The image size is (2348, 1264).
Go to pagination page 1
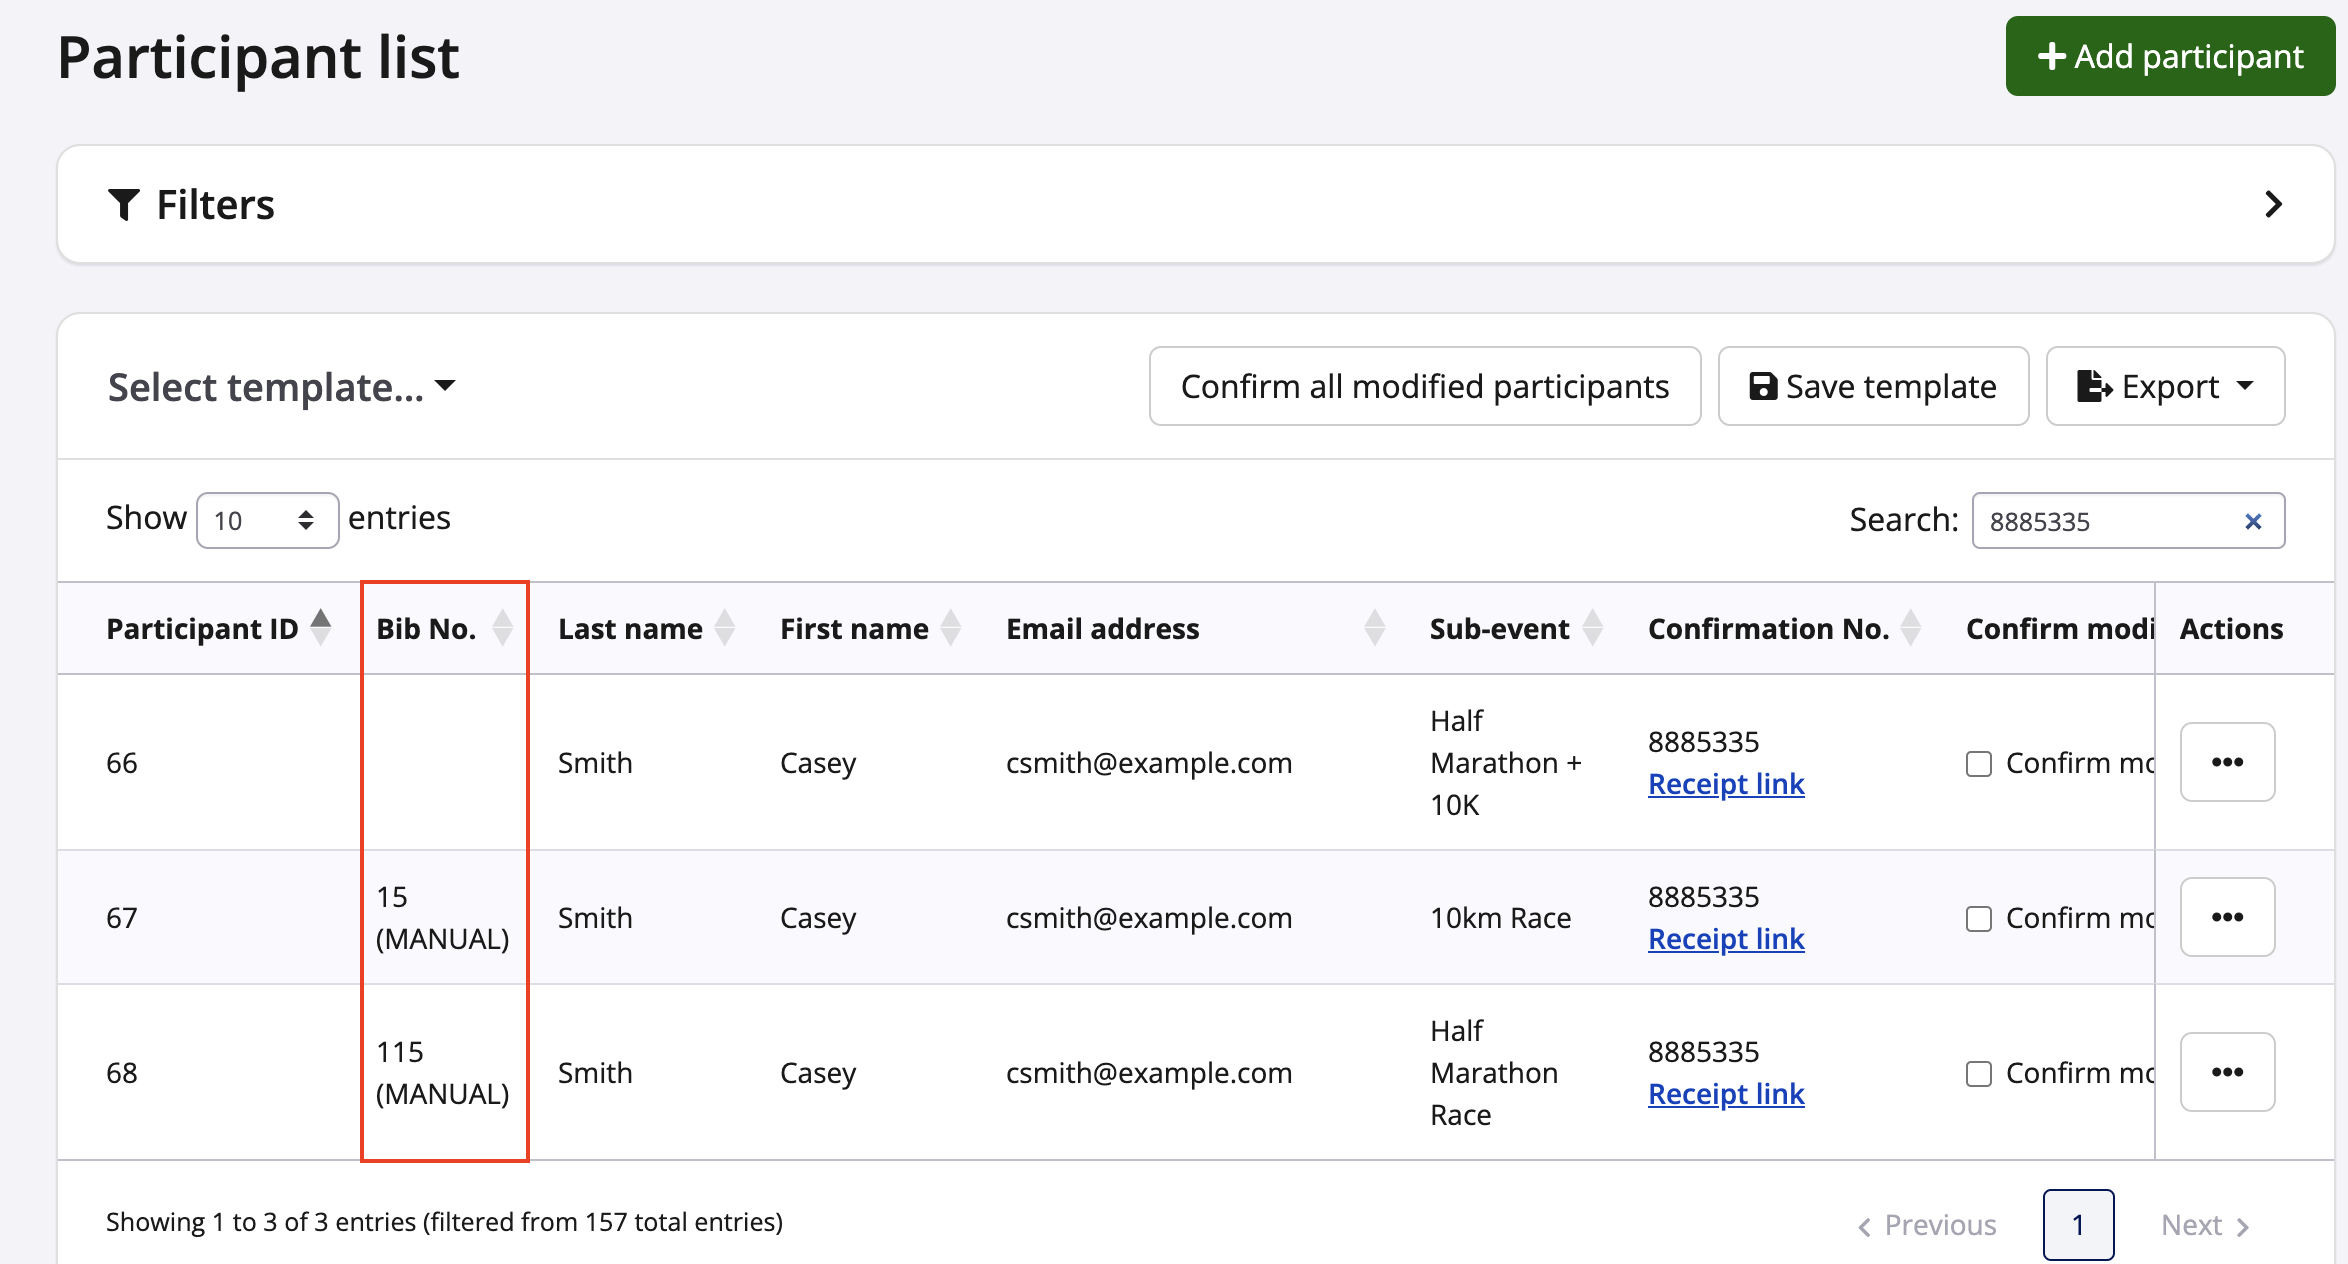pos(2078,1224)
